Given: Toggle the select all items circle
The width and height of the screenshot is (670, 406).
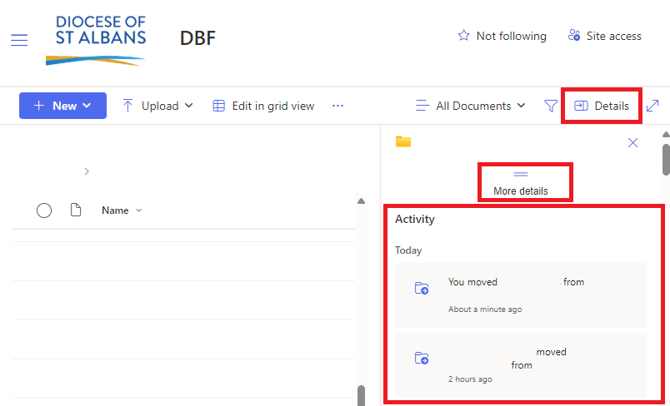Looking at the screenshot, I should pyautogui.click(x=44, y=210).
